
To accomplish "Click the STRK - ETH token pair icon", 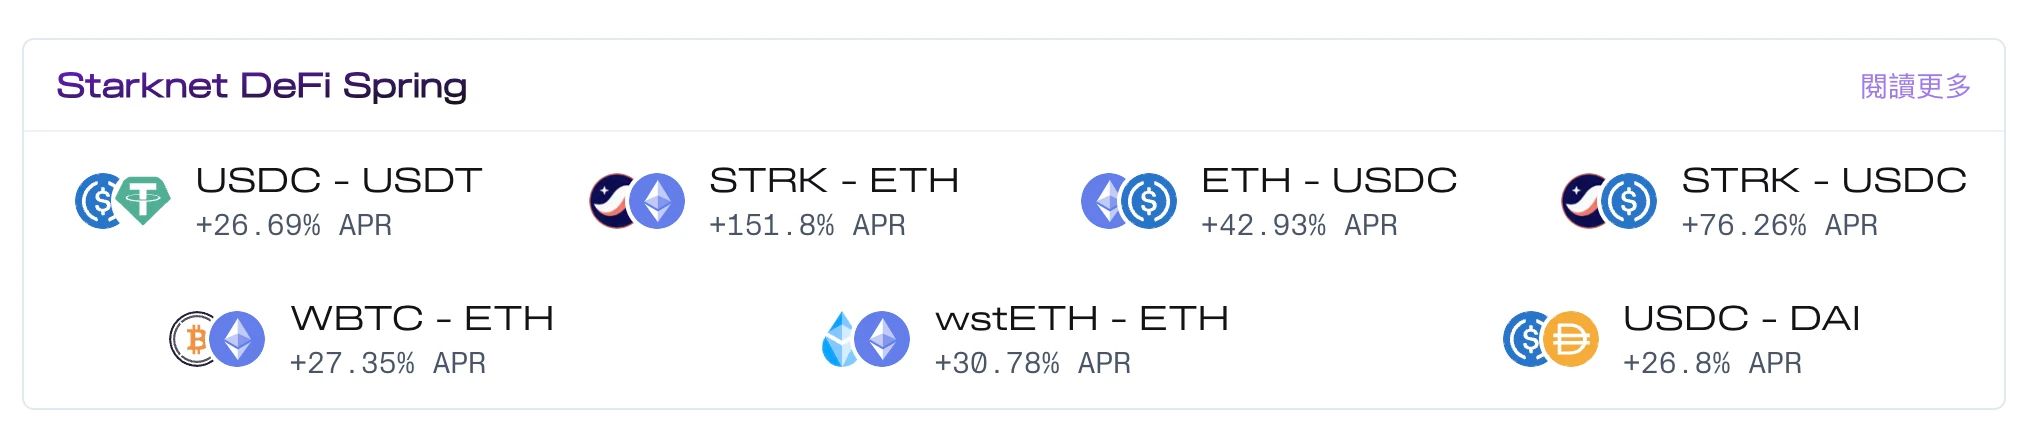I will tap(637, 201).
